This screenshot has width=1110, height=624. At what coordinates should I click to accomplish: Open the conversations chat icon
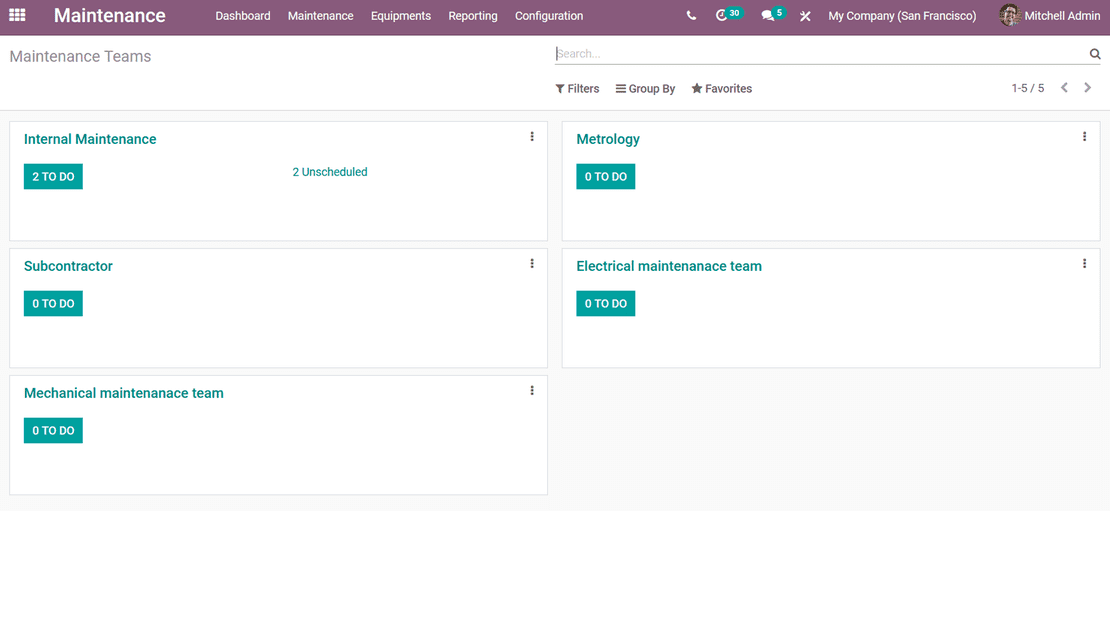click(x=768, y=16)
